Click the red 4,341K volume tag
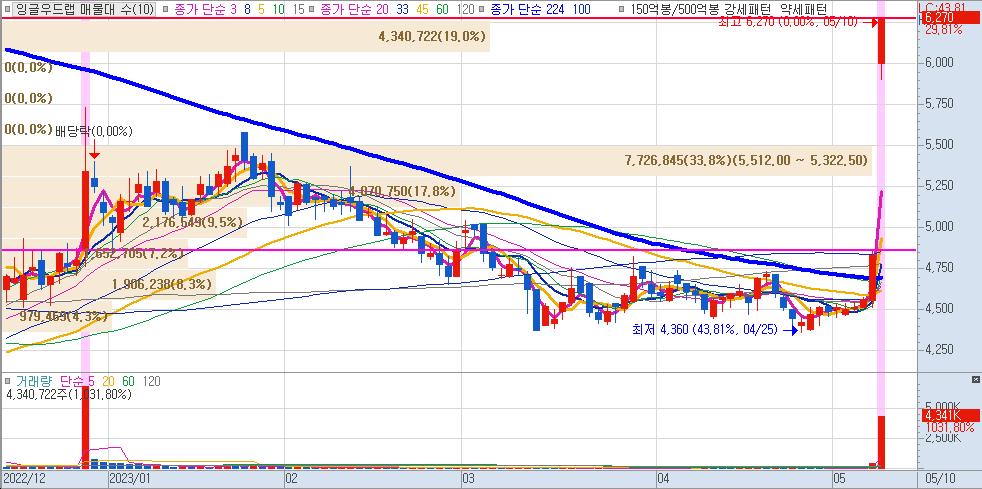 pos(951,415)
